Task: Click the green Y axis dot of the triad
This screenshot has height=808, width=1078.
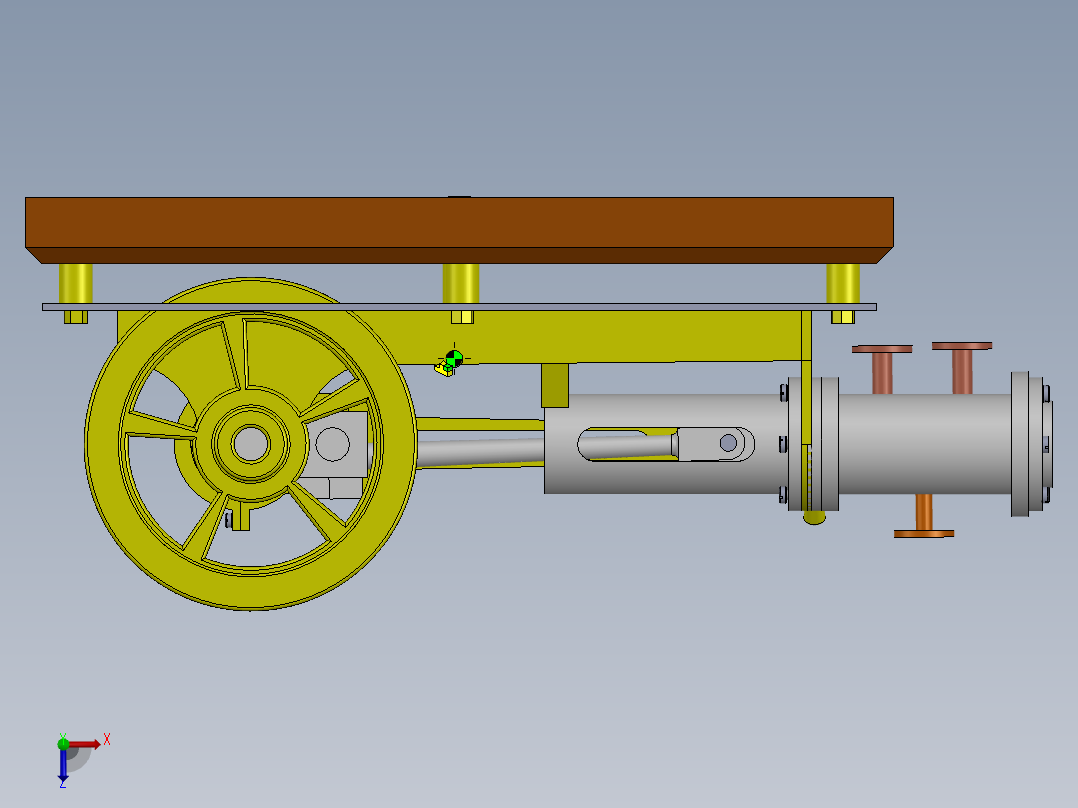Action: point(63,743)
